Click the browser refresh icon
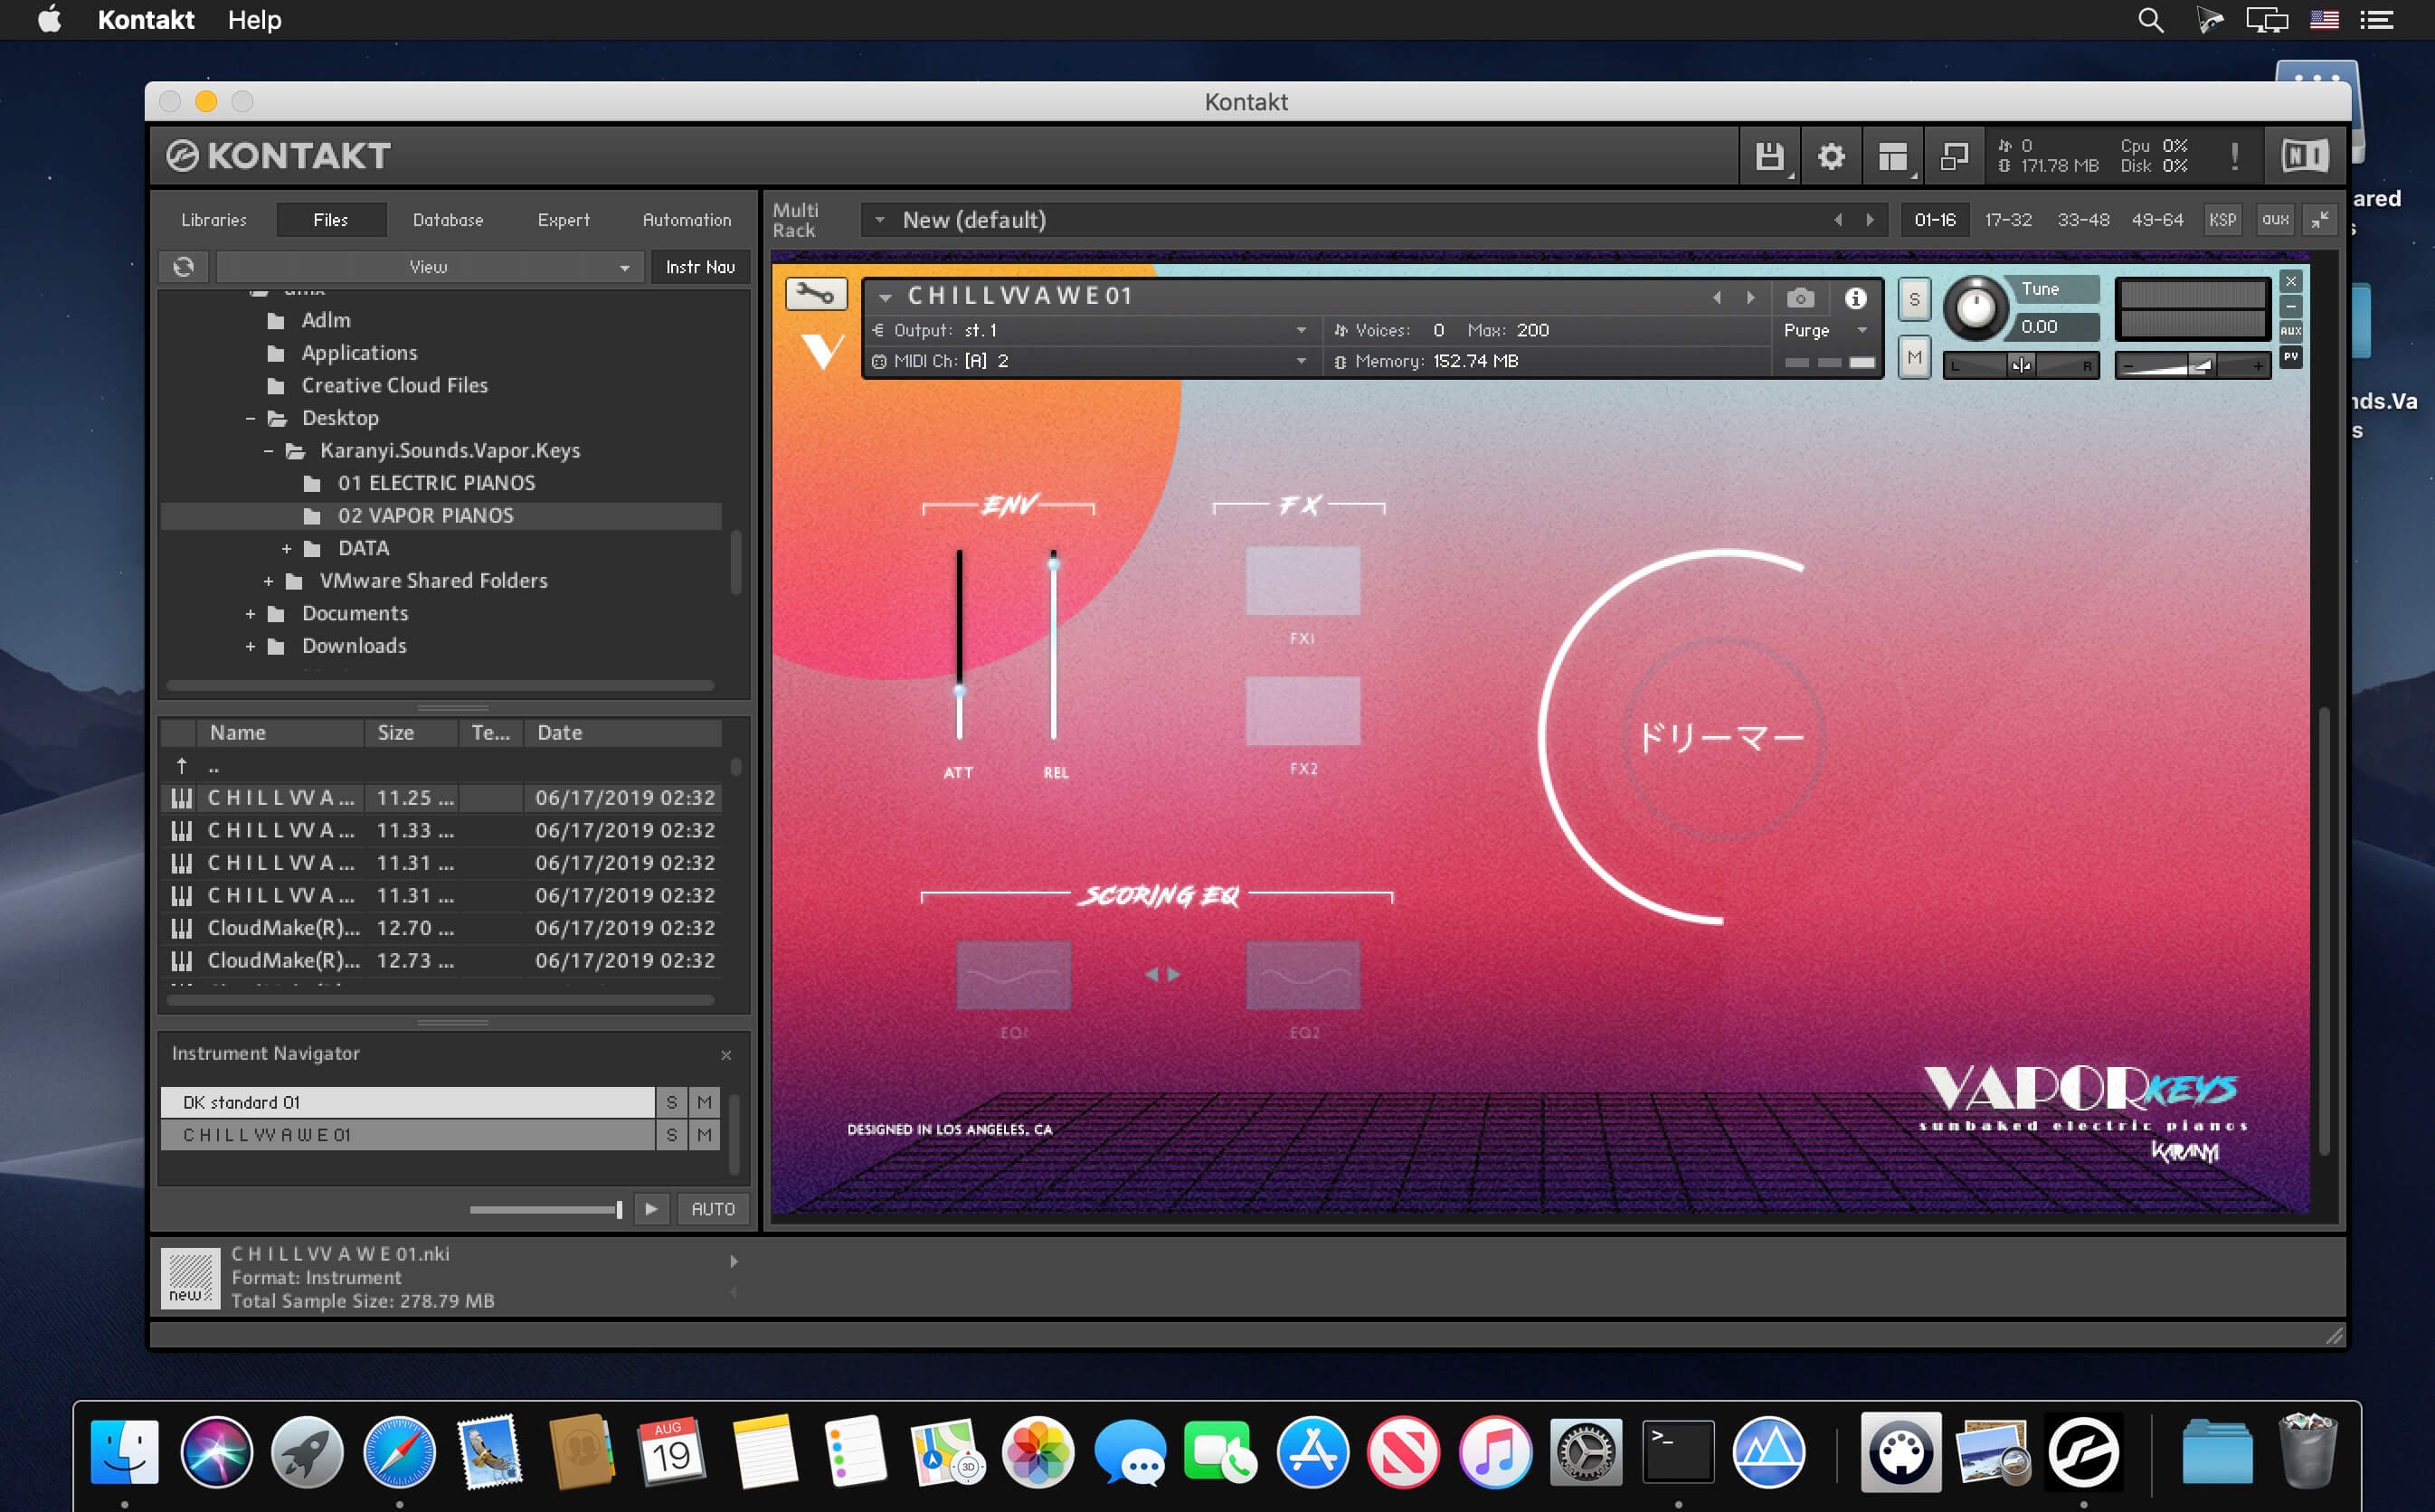 pos(184,267)
